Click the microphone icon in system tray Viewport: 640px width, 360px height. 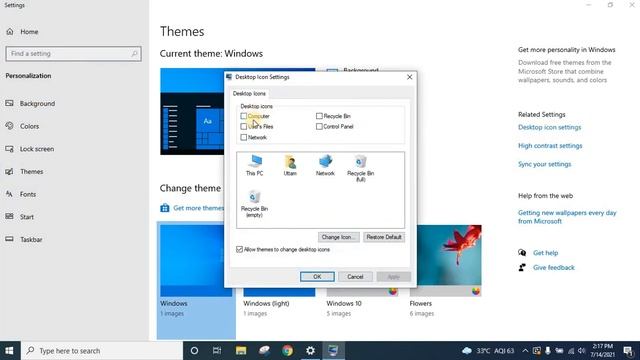(548, 351)
